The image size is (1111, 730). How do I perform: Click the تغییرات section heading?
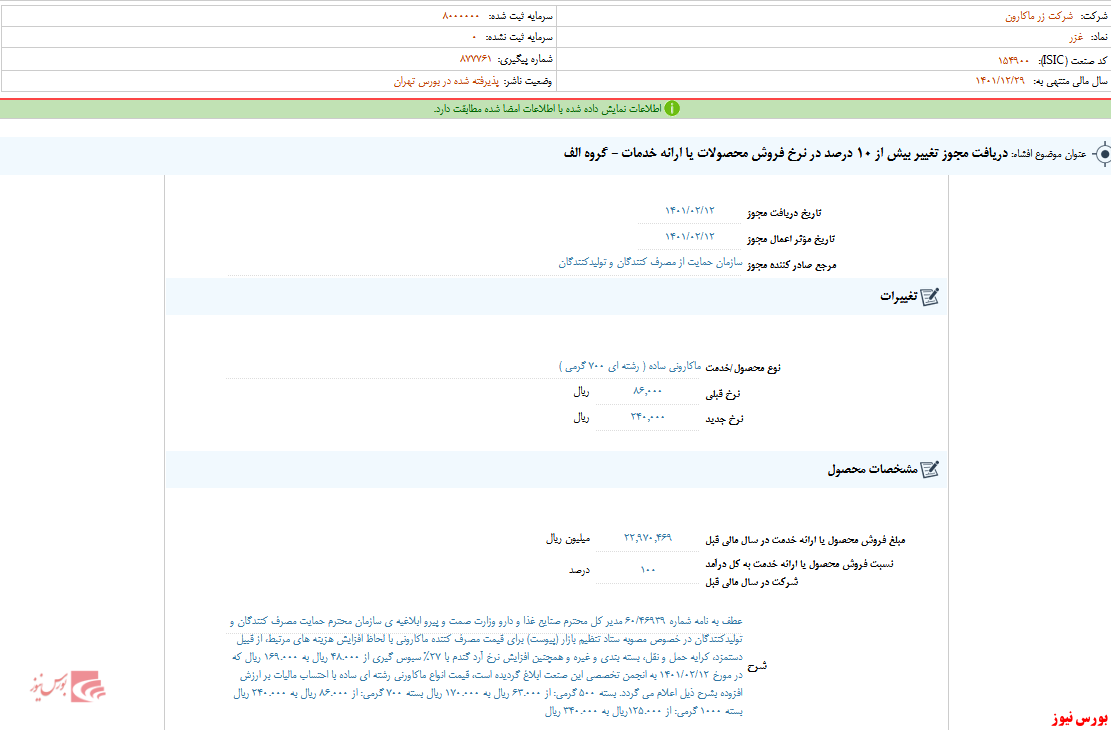tap(898, 296)
